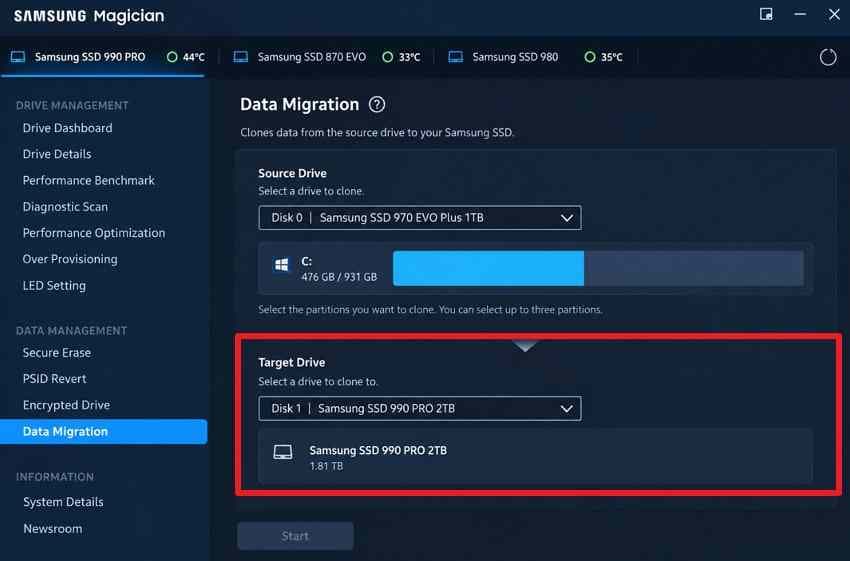The image size is (850, 561).
Task: Open LED Setting page
Action: [54, 286]
